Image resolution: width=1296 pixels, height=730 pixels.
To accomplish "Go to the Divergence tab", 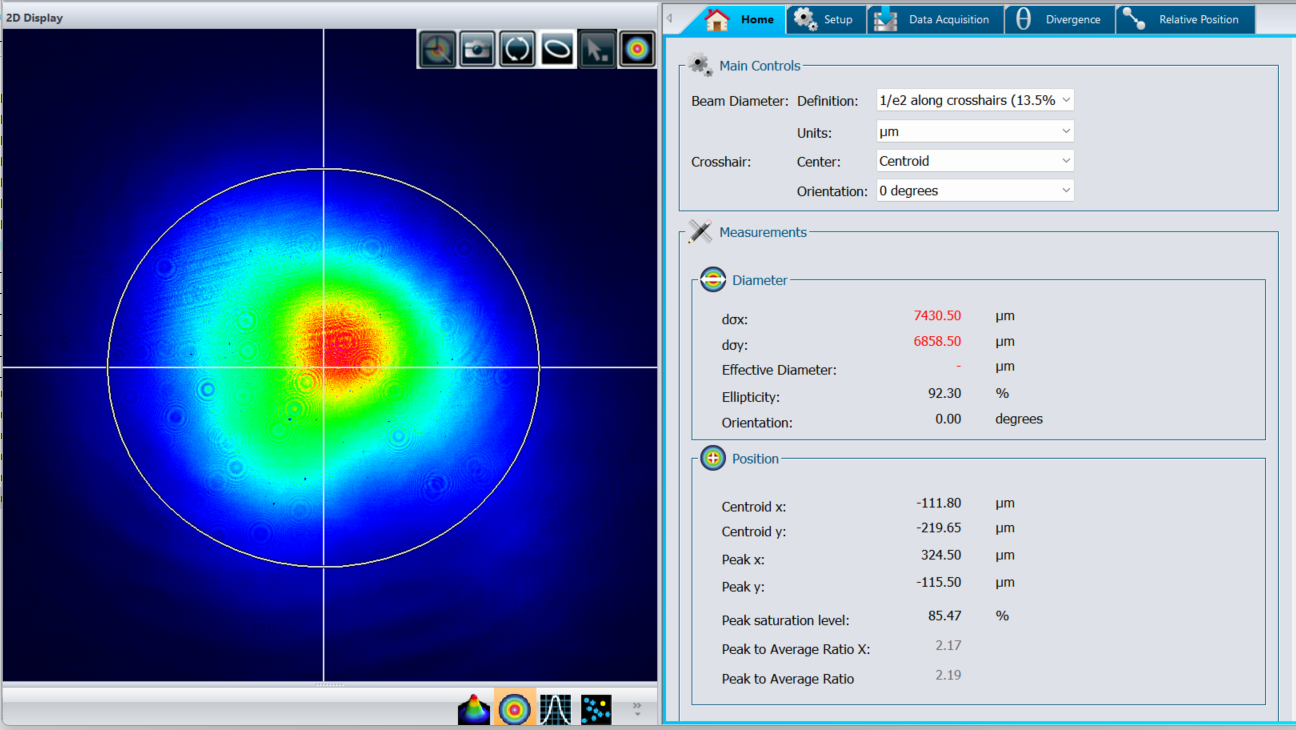I will (1060, 19).
